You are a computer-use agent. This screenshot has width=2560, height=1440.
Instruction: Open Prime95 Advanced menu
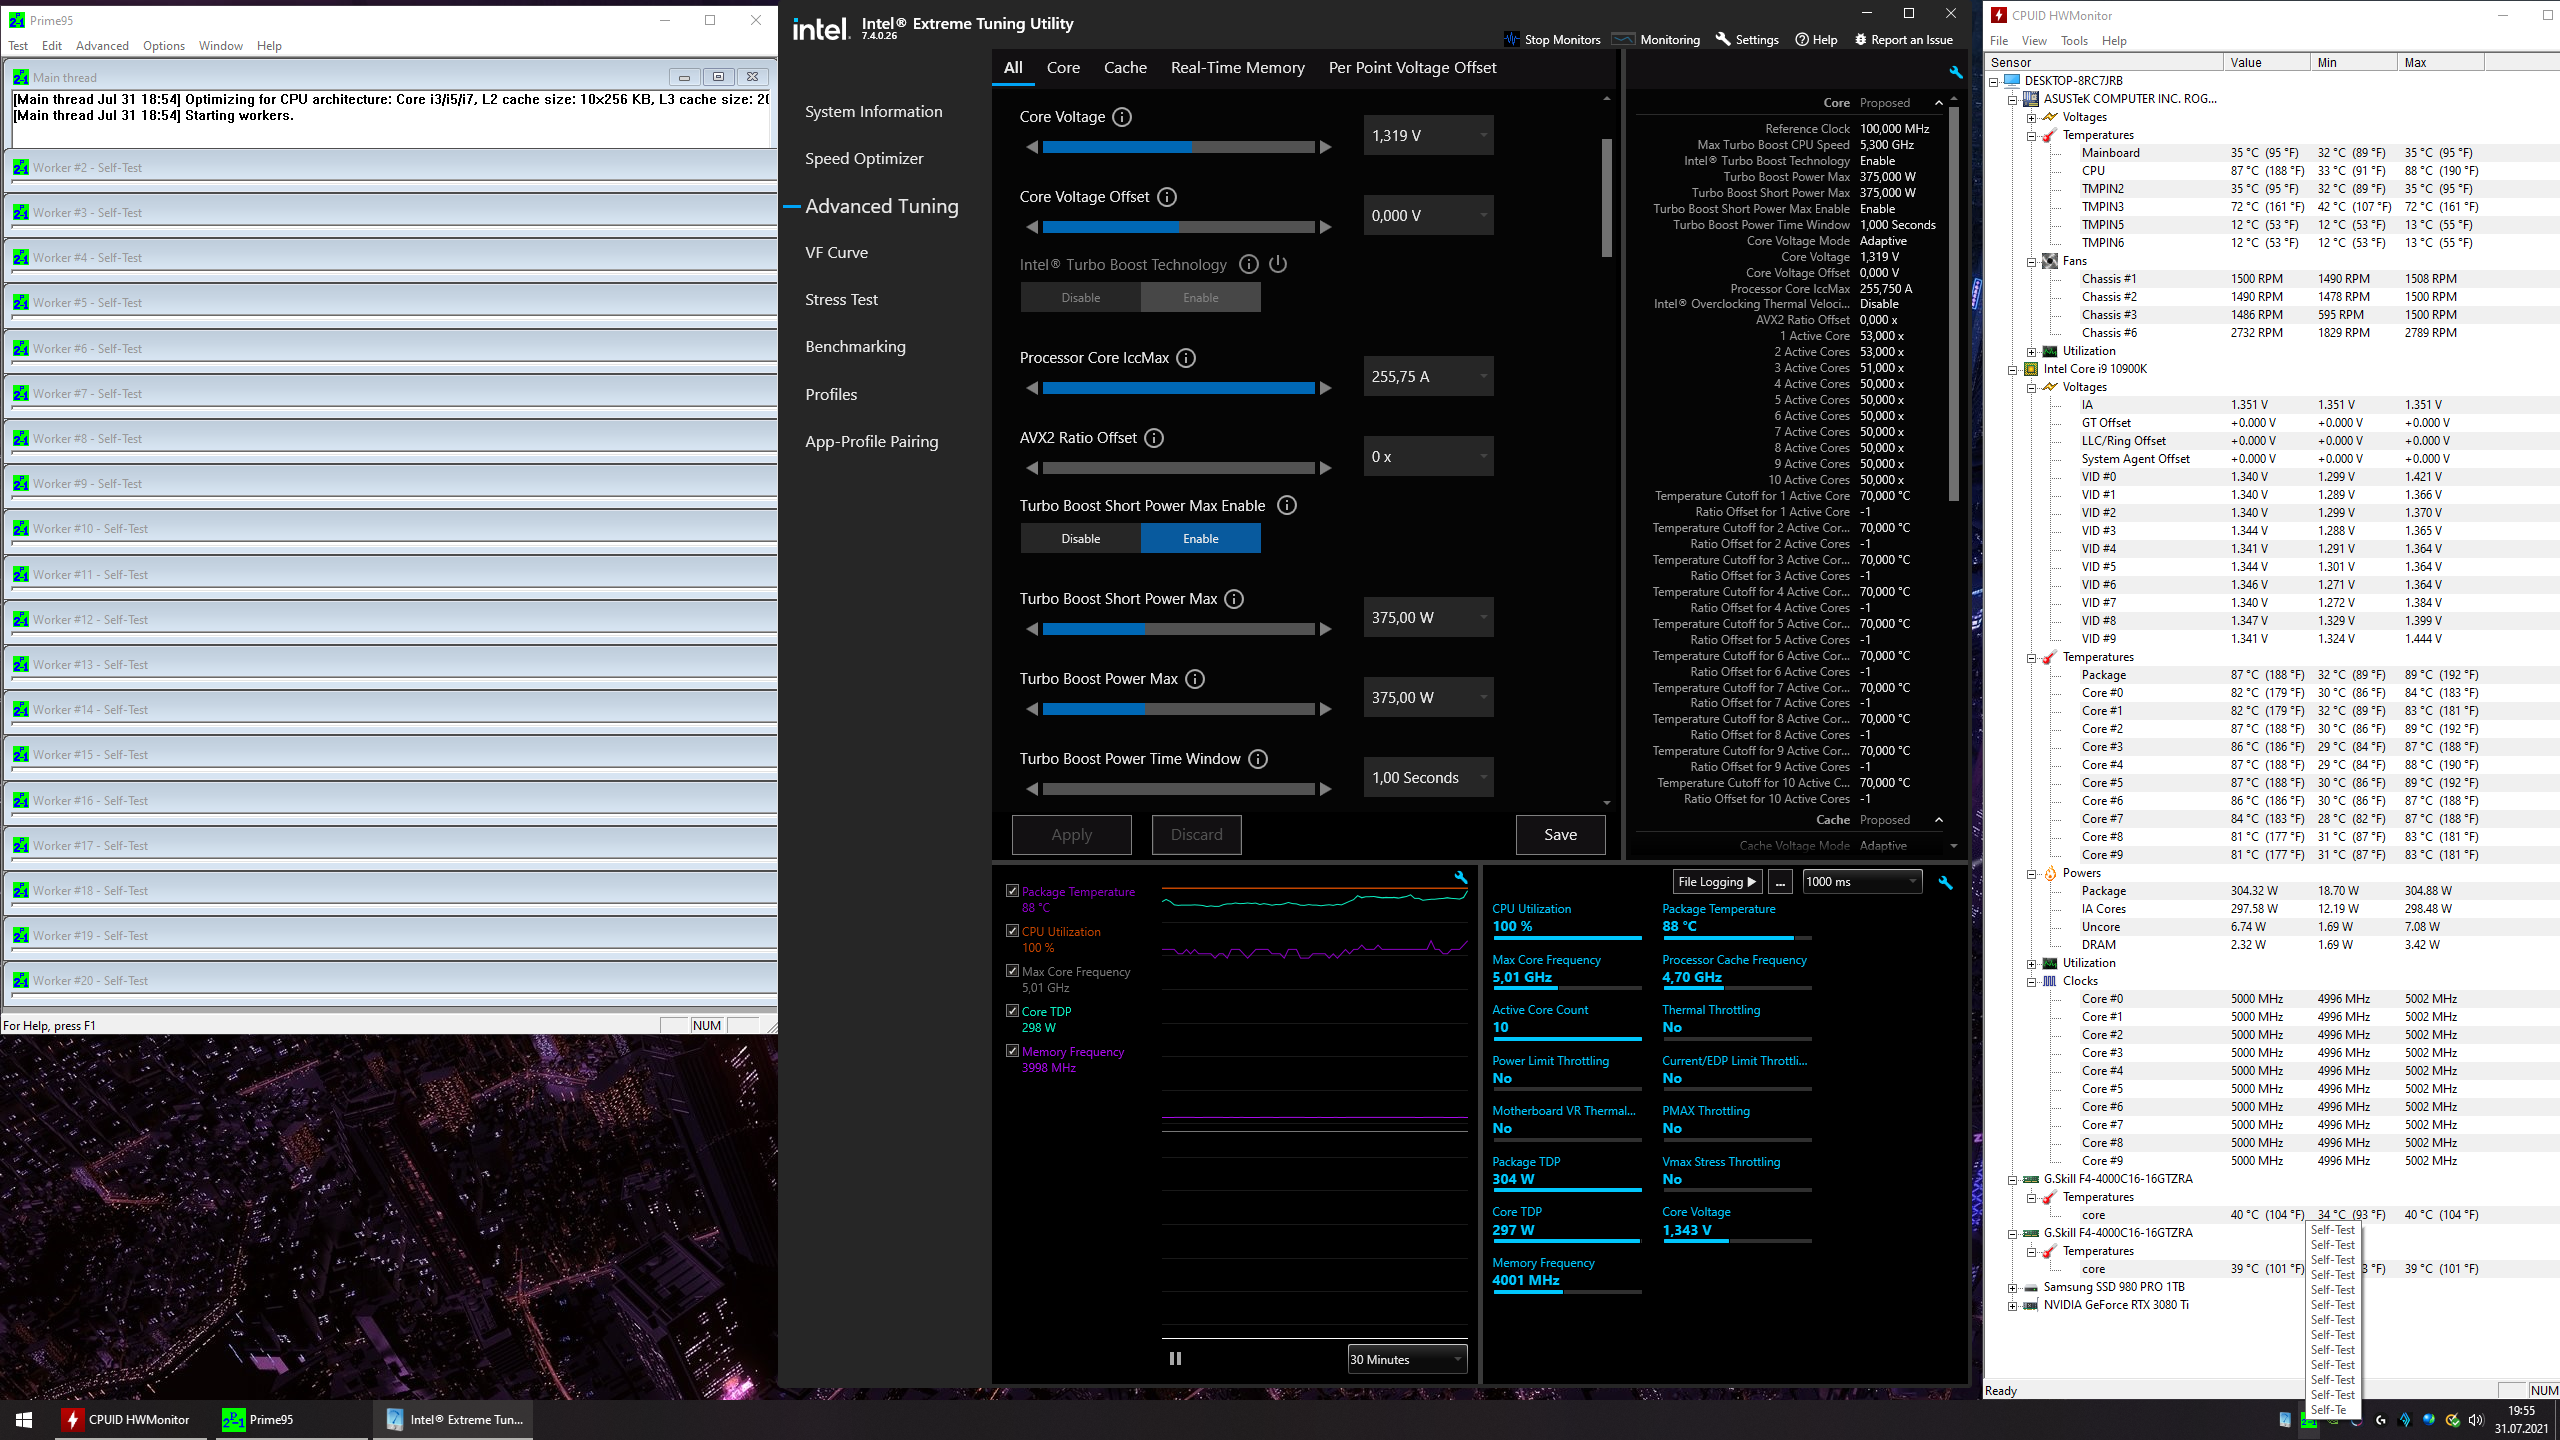(x=102, y=46)
